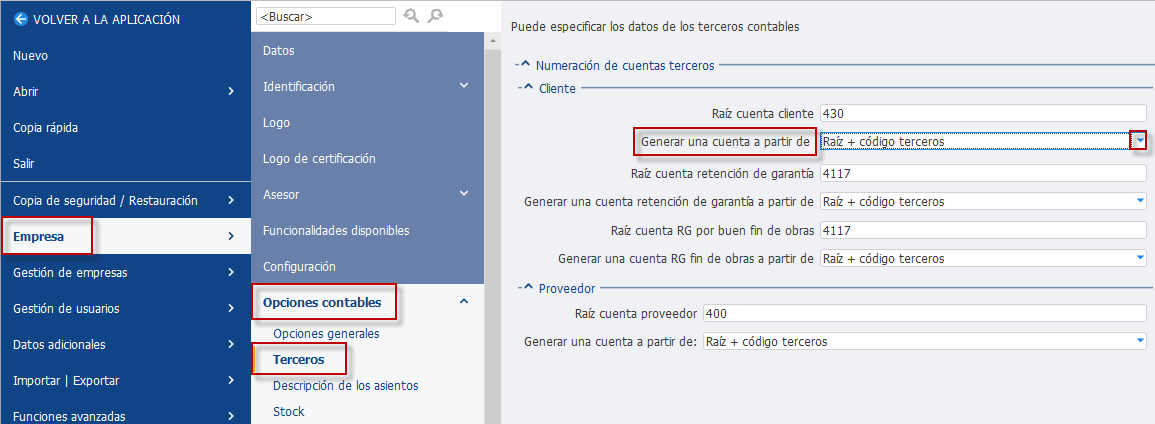This screenshot has width=1155, height=424.
Task: Expand the Identificación menu chevron
Action: (x=464, y=86)
